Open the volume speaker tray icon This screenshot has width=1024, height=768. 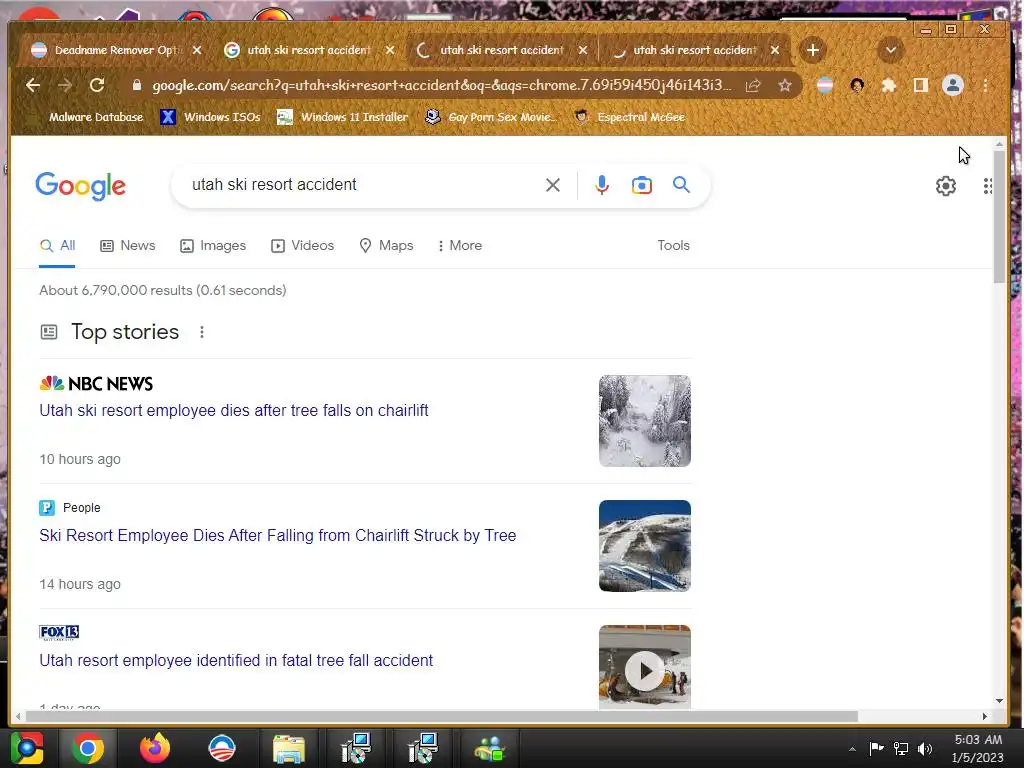click(925, 748)
